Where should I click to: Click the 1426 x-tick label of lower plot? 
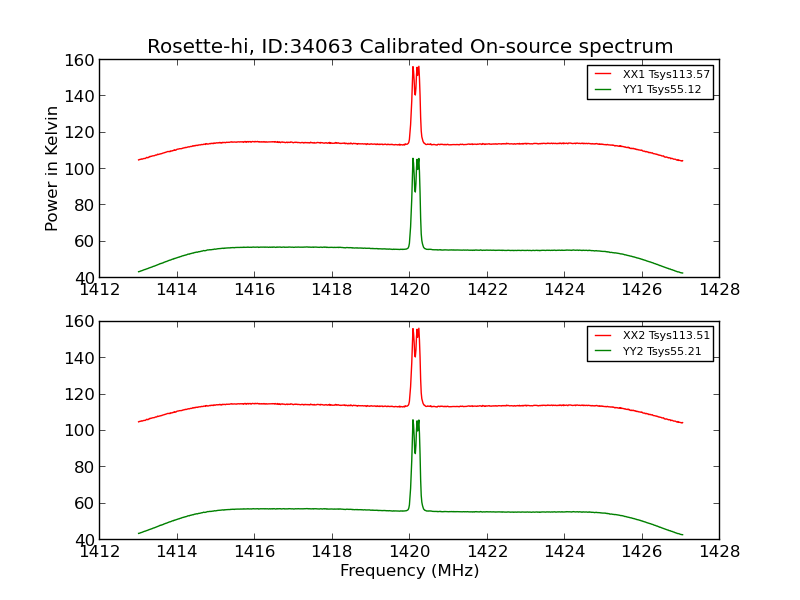(x=642, y=552)
